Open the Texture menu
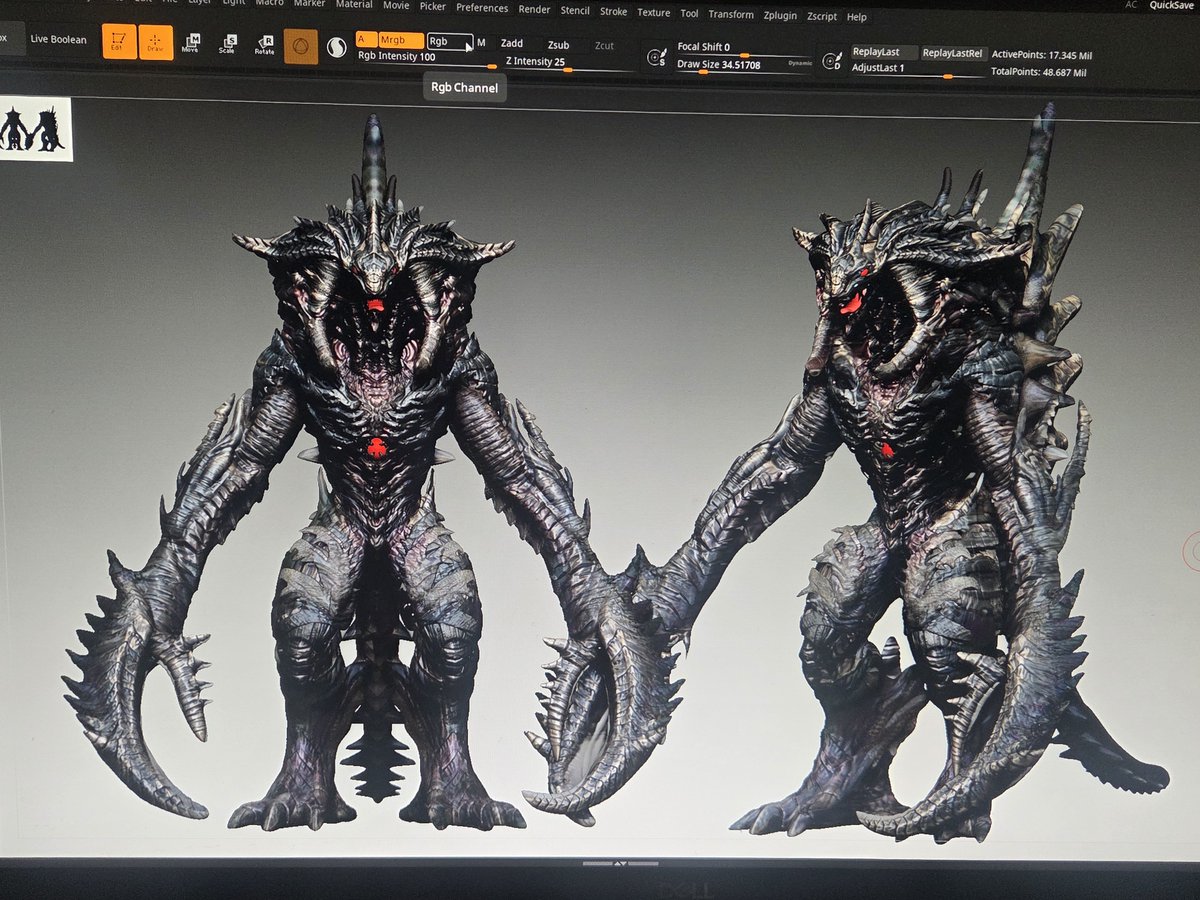1200x900 pixels. (654, 12)
